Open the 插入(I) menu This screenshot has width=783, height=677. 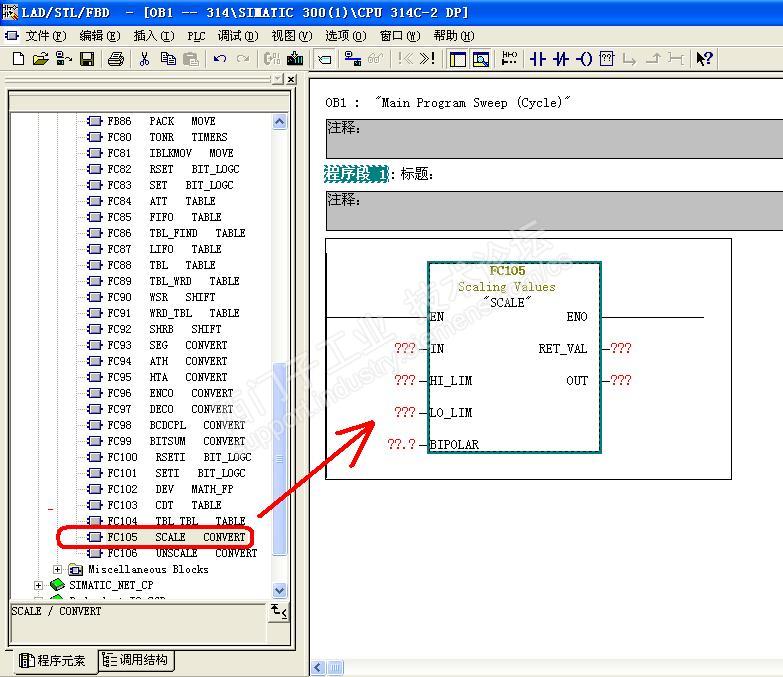pos(154,35)
